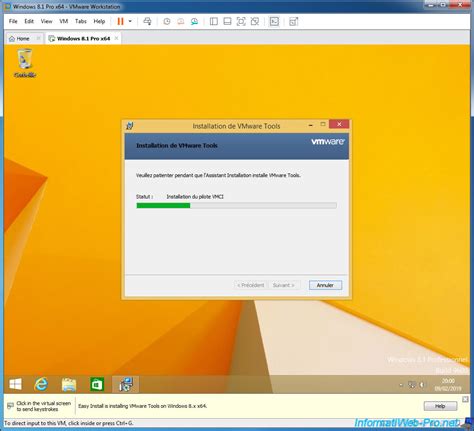Open the View menu
This screenshot has height=431, width=474.
click(x=47, y=21)
